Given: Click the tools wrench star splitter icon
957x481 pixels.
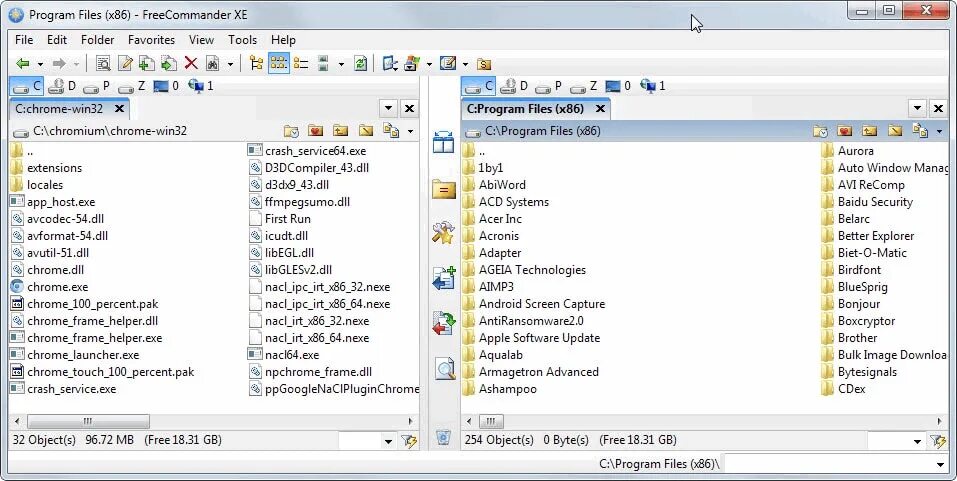Looking at the screenshot, I should 444,233.
